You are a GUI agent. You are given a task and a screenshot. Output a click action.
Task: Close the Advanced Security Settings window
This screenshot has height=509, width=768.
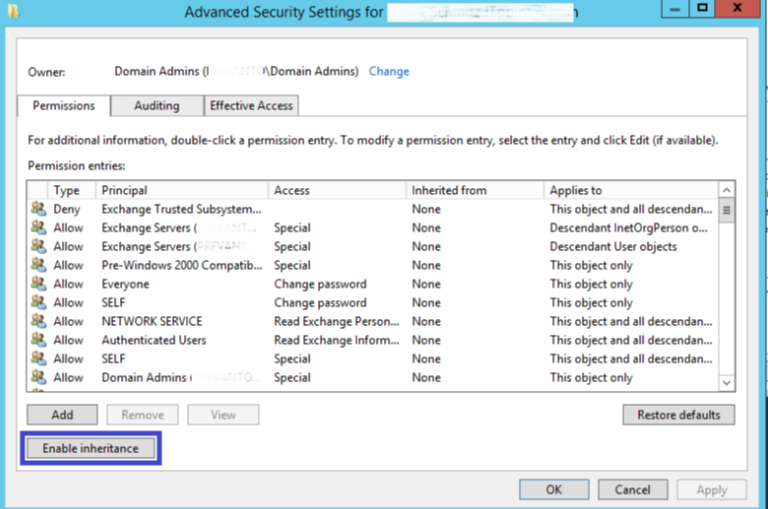(737, 8)
